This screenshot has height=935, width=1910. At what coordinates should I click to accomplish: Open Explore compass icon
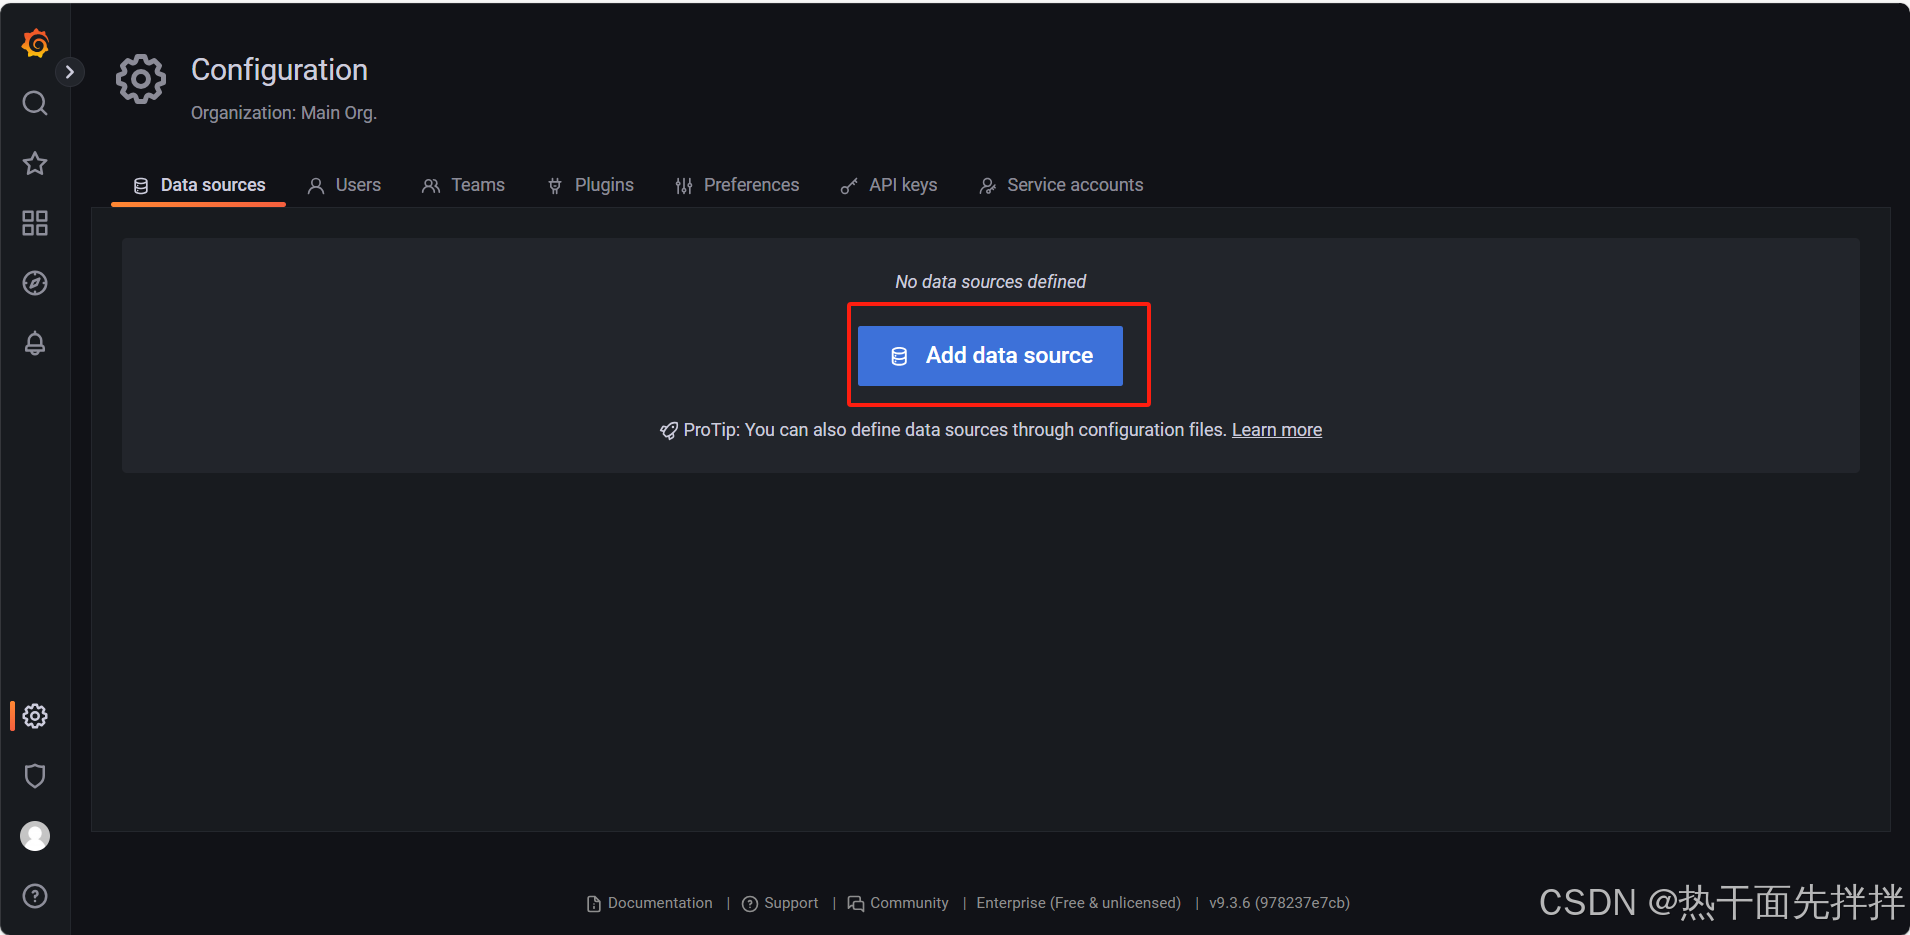tap(35, 283)
